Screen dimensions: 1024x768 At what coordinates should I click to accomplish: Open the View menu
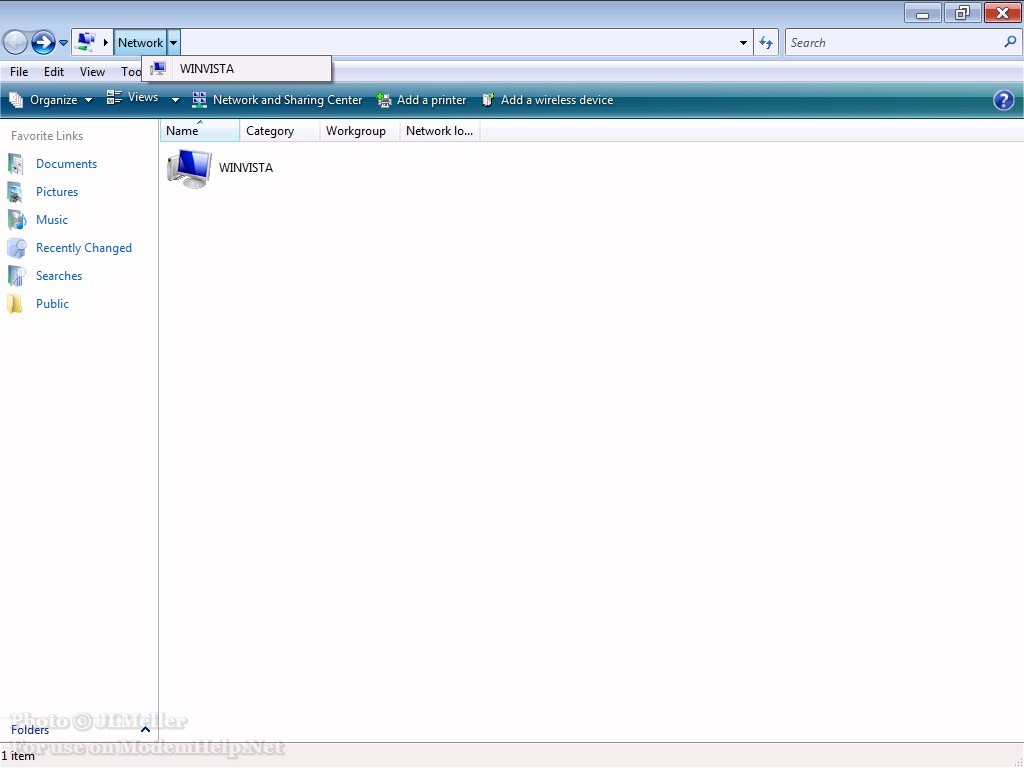(92, 72)
